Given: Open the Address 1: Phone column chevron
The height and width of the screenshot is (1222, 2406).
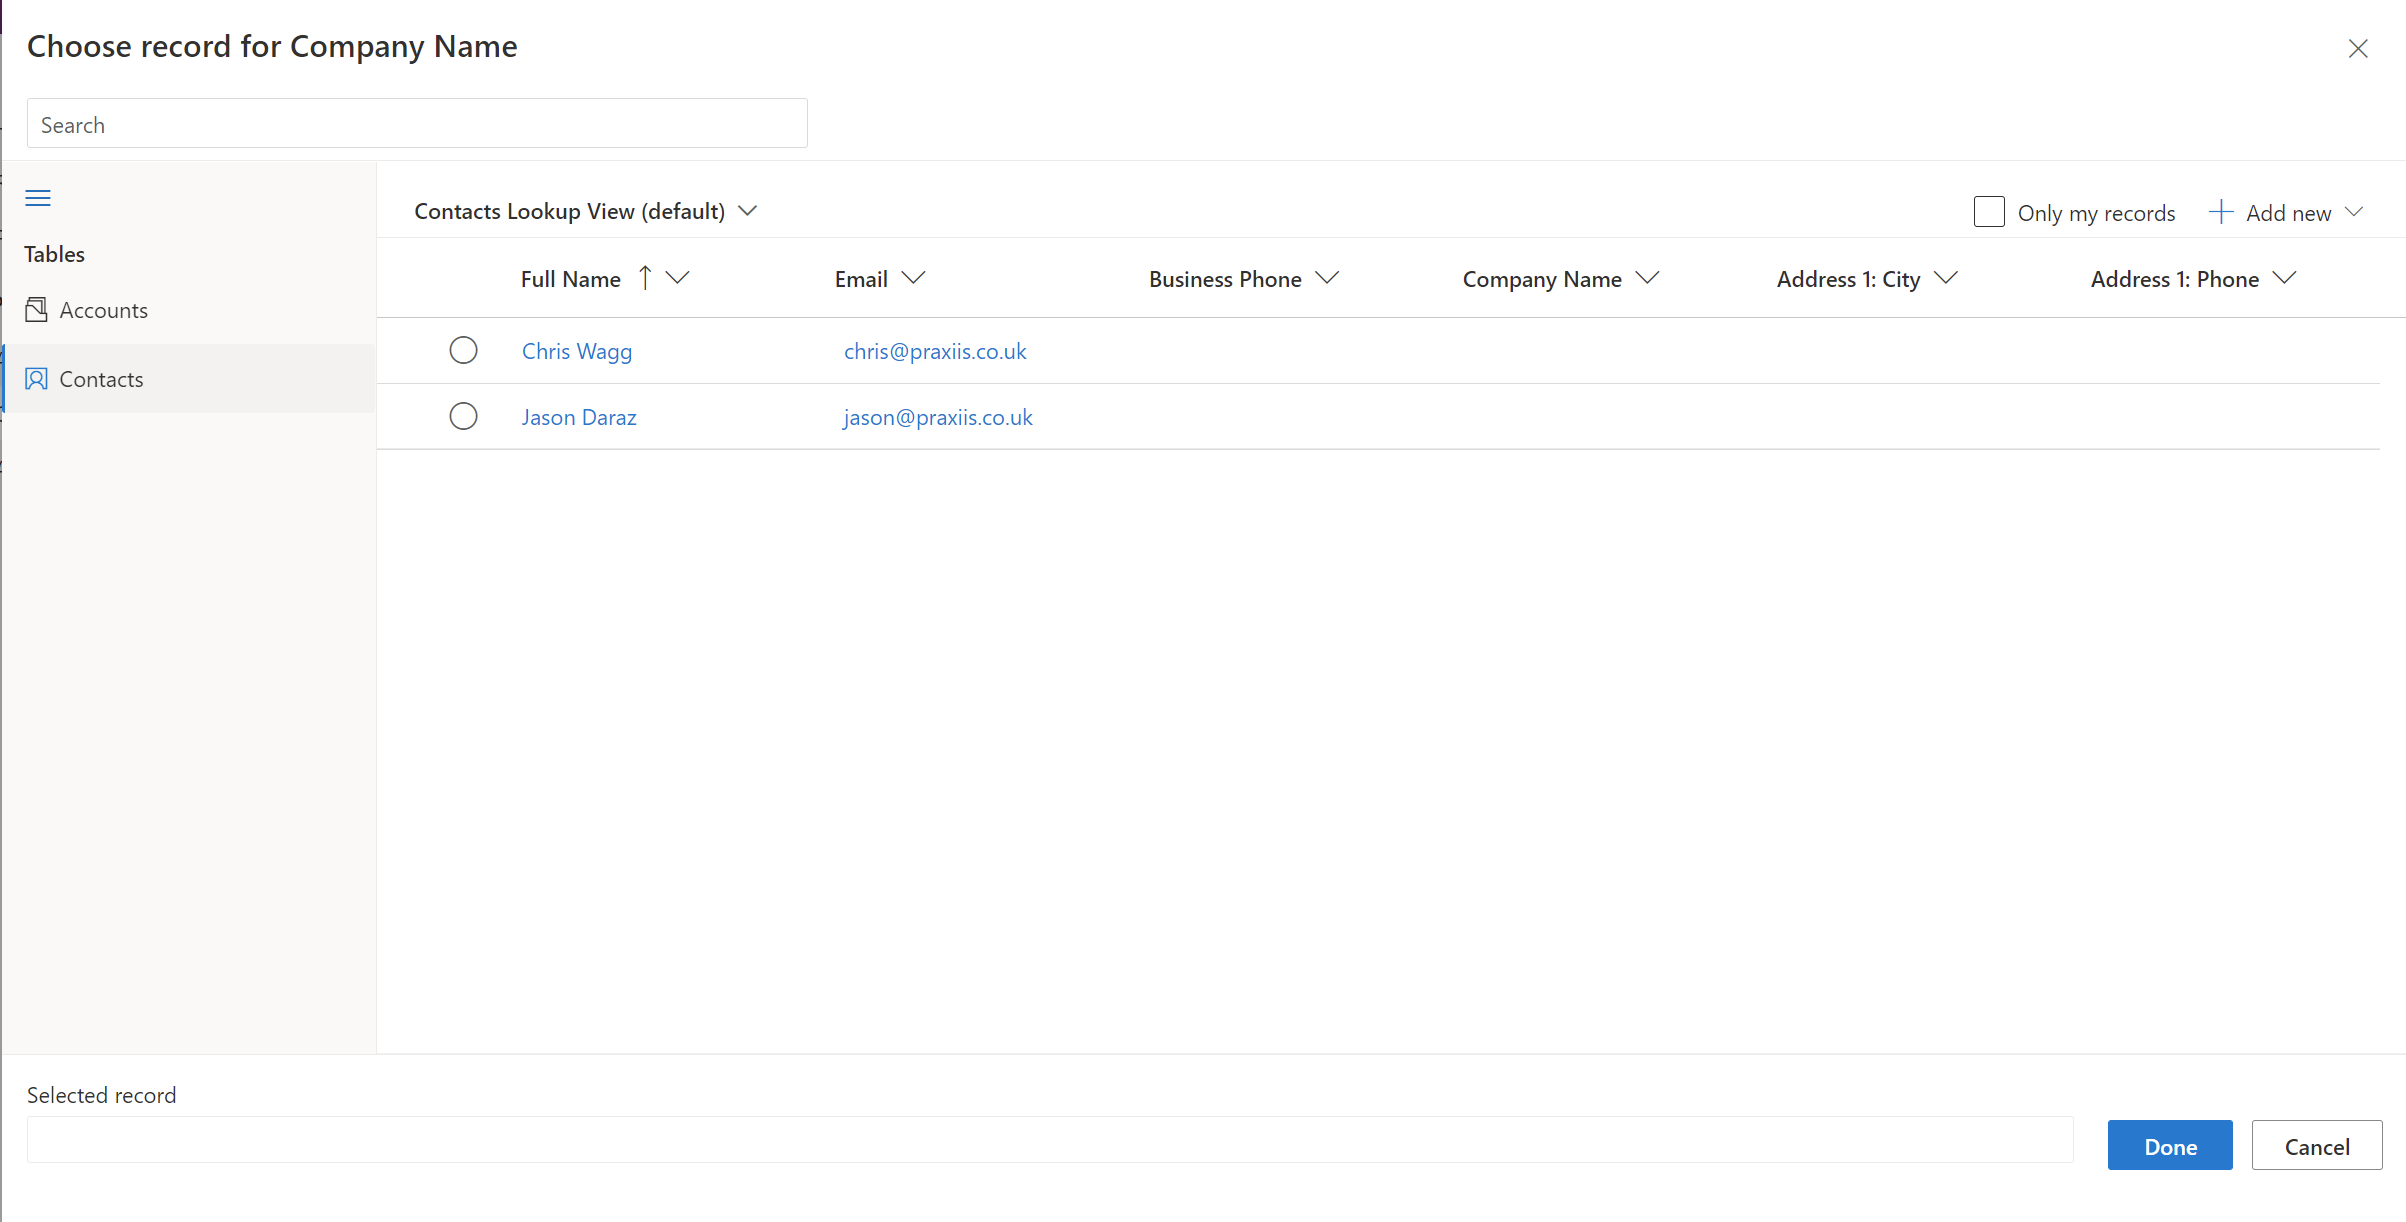Looking at the screenshot, I should coord(2284,278).
